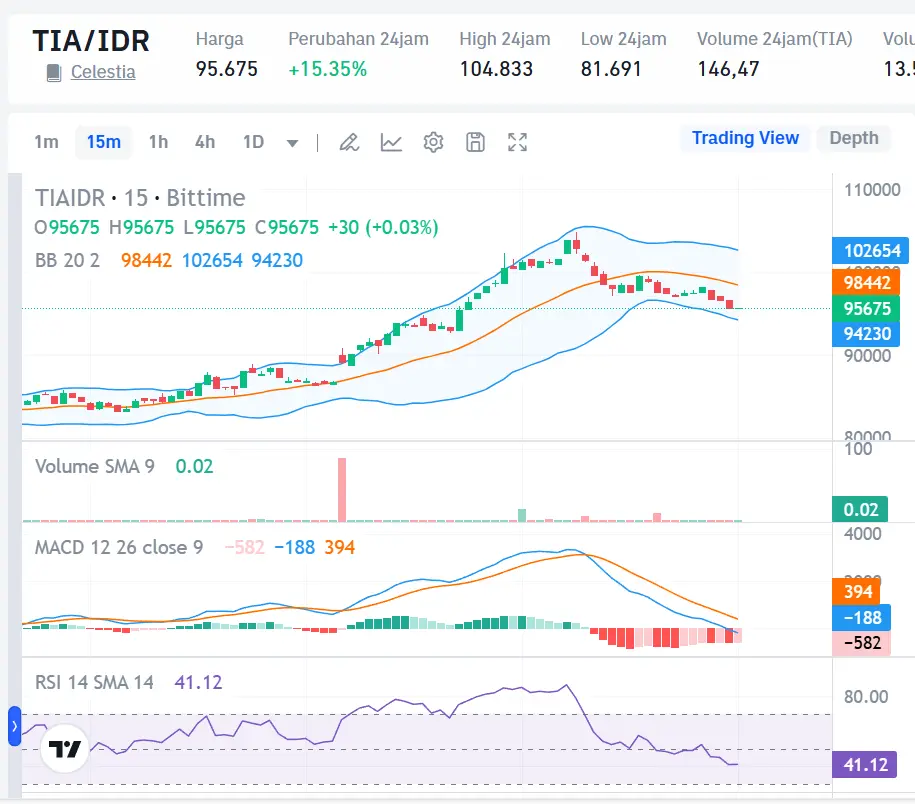Select the 1h timeframe
Screen dimensions: 915x804
tap(157, 142)
